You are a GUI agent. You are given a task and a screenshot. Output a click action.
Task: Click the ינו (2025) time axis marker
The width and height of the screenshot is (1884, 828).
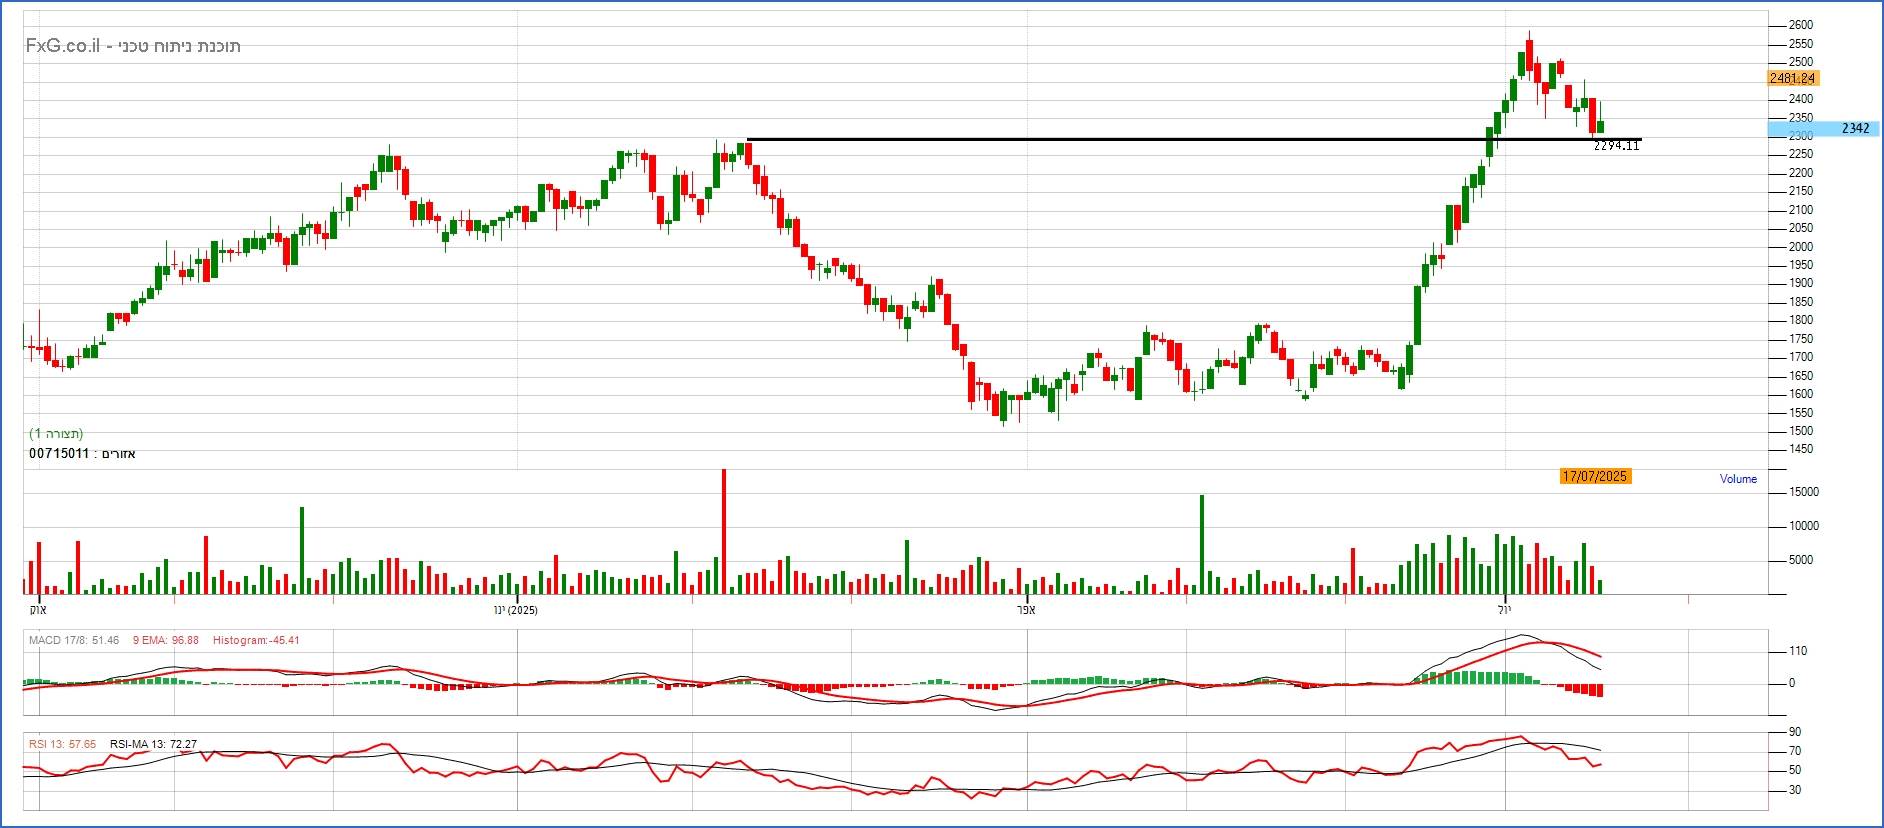[x=516, y=610]
